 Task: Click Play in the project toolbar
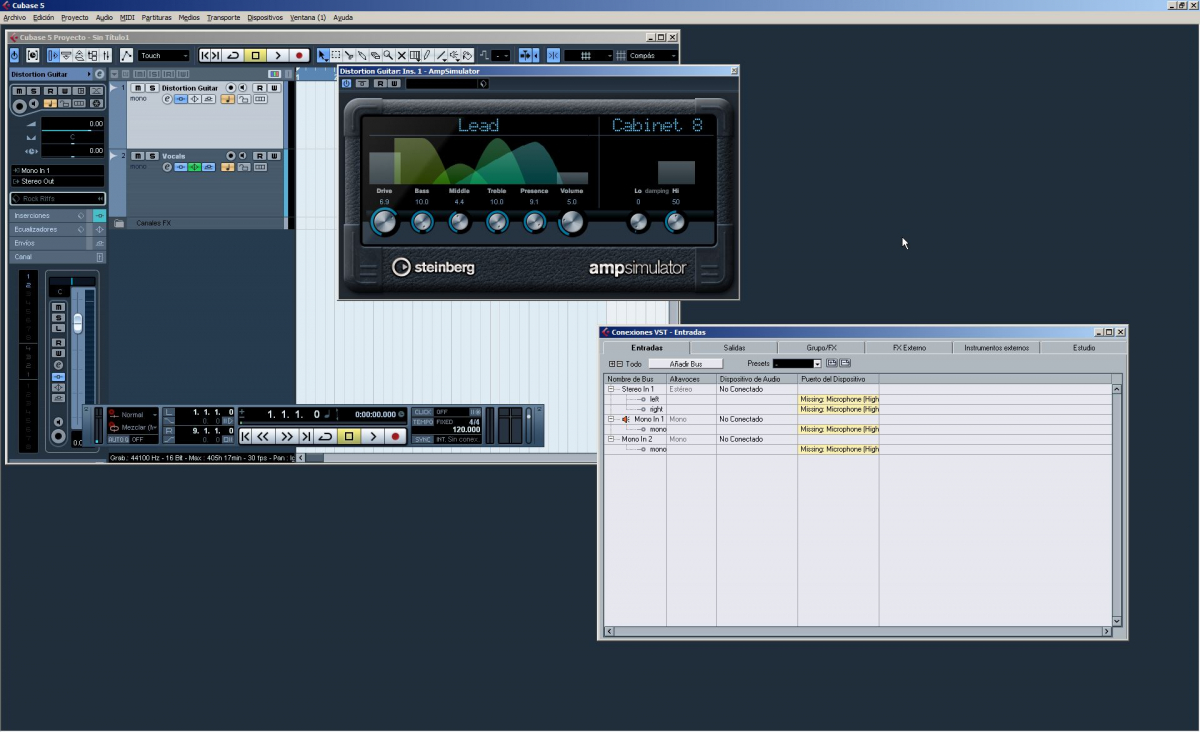278,55
